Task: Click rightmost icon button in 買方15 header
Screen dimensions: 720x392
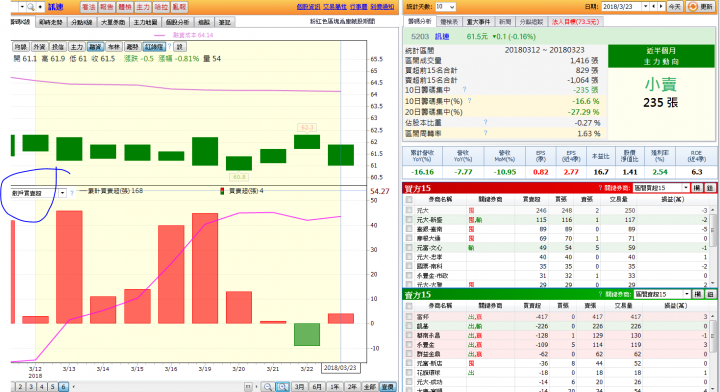Action: [709, 188]
